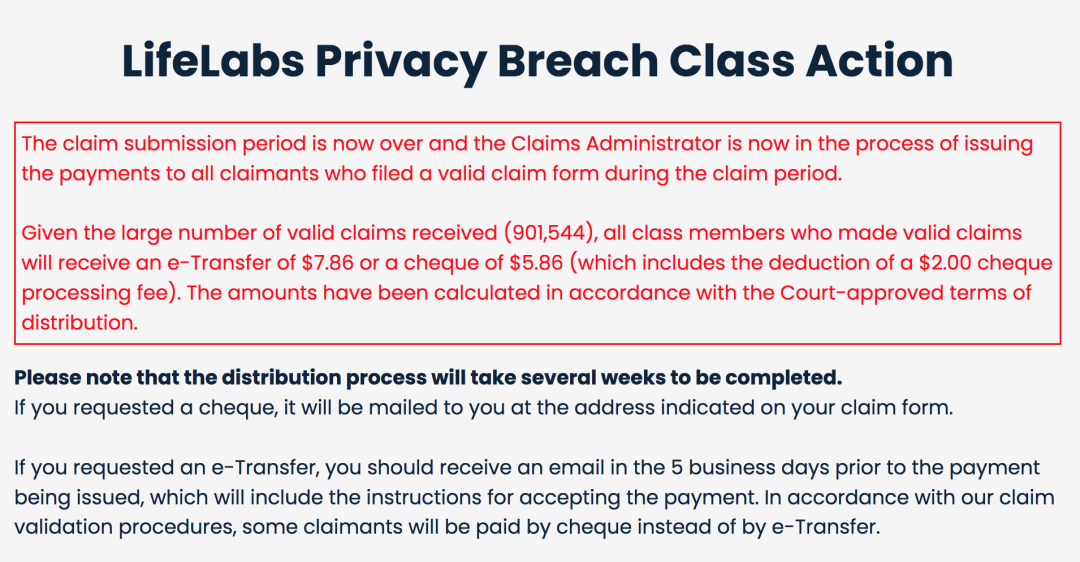Click the LifeLabs Privacy Breach Class Action heading
Viewport: 1080px width, 562px height.
tap(537, 61)
